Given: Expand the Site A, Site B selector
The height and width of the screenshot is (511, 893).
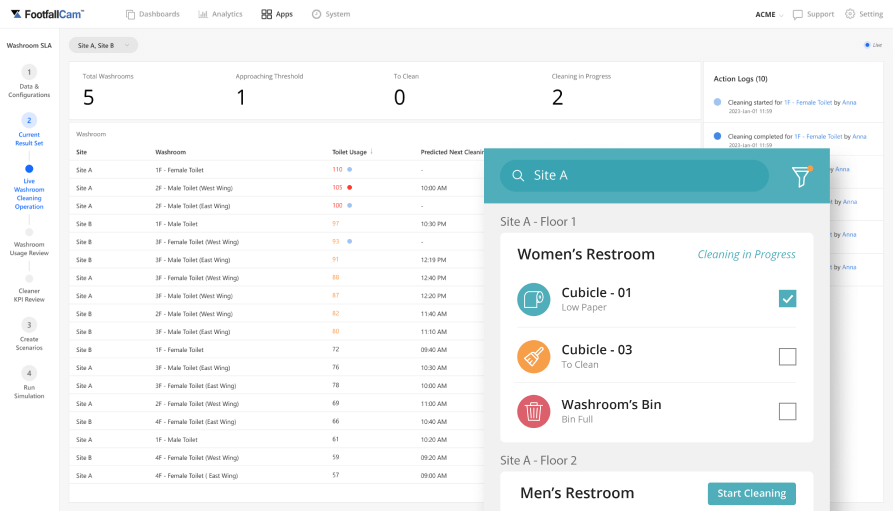Looking at the screenshot, I should click(x=103, y=46).
